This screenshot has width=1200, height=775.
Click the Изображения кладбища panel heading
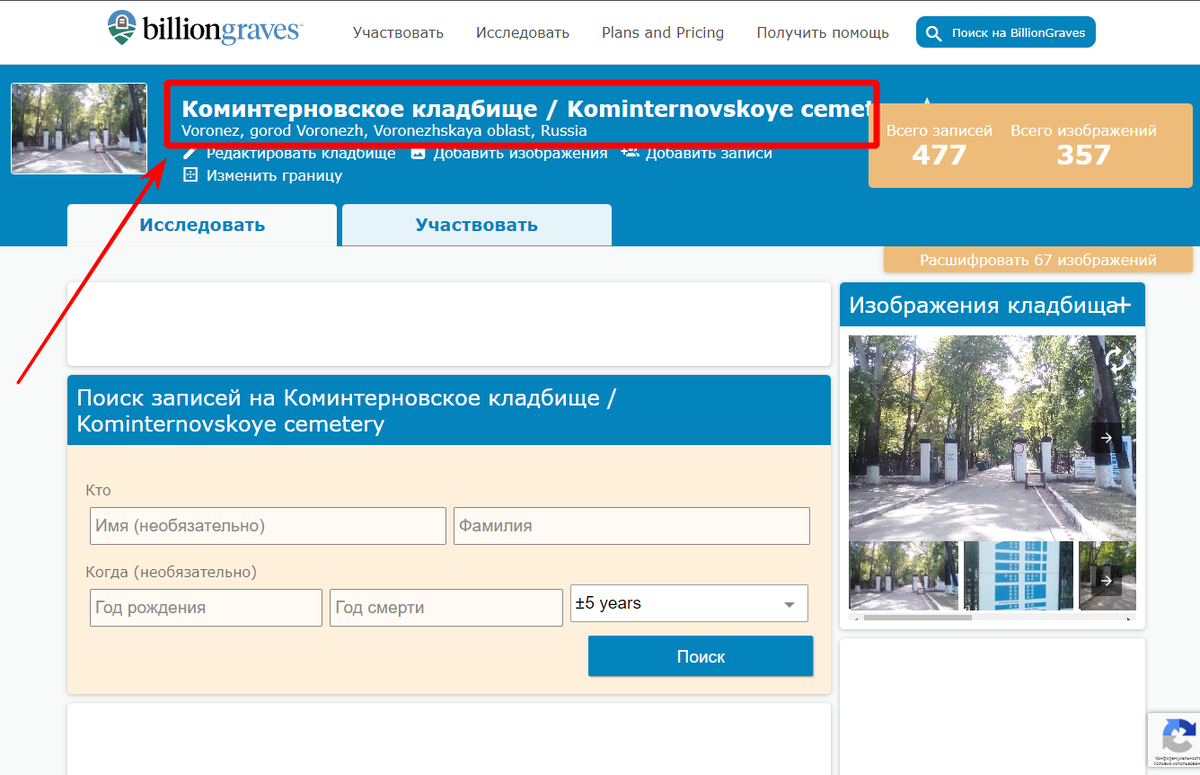(983, 305)
